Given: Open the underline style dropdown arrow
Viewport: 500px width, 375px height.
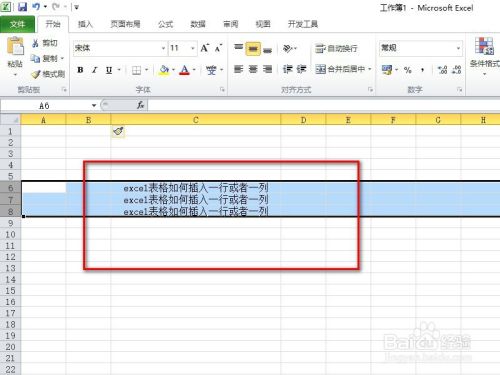Looking at the screenshot, I should click(x=119, y=70).
